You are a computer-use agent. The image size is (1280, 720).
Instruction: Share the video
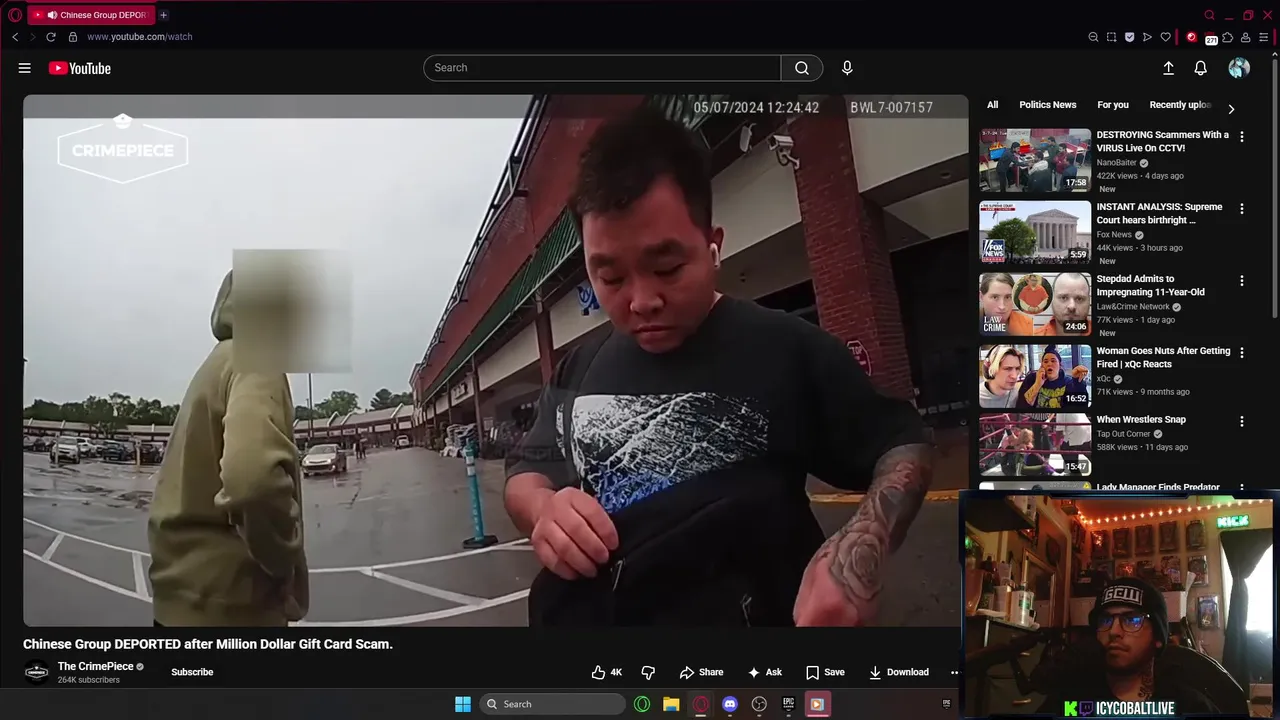701,672
